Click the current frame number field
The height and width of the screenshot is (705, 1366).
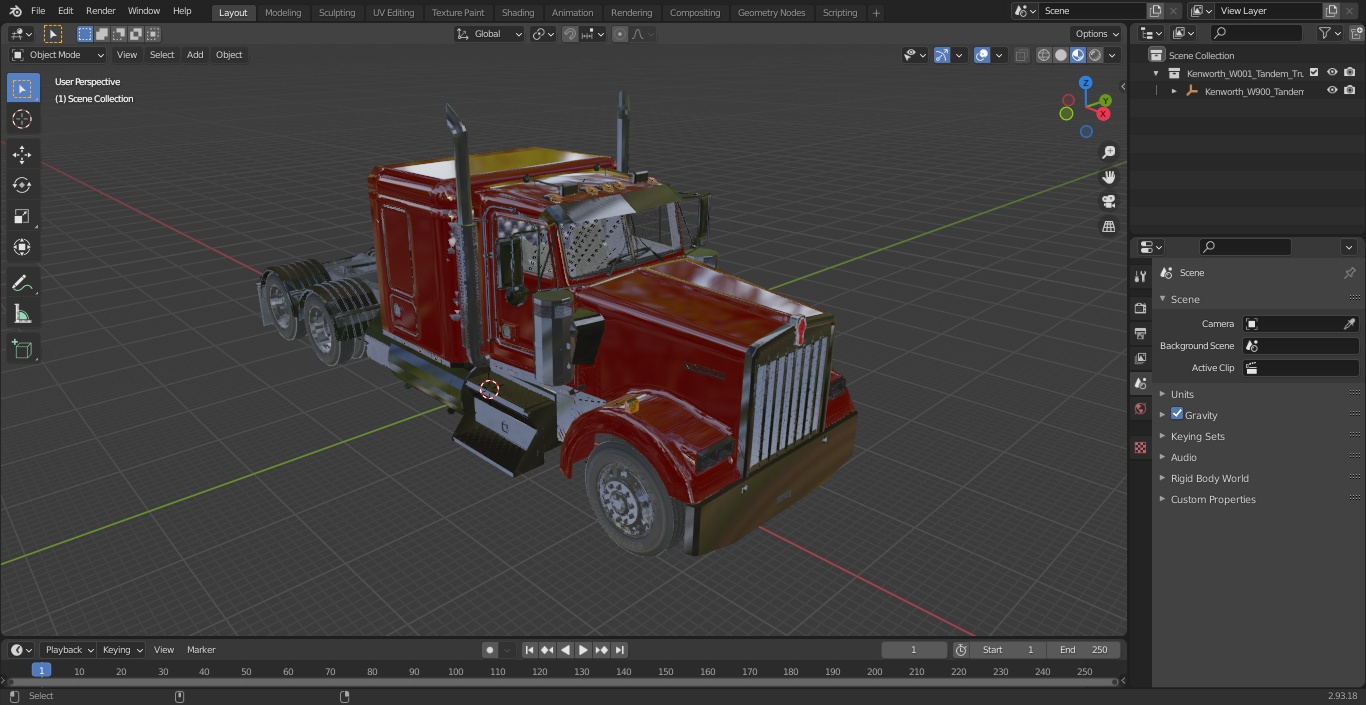[913, 650]
